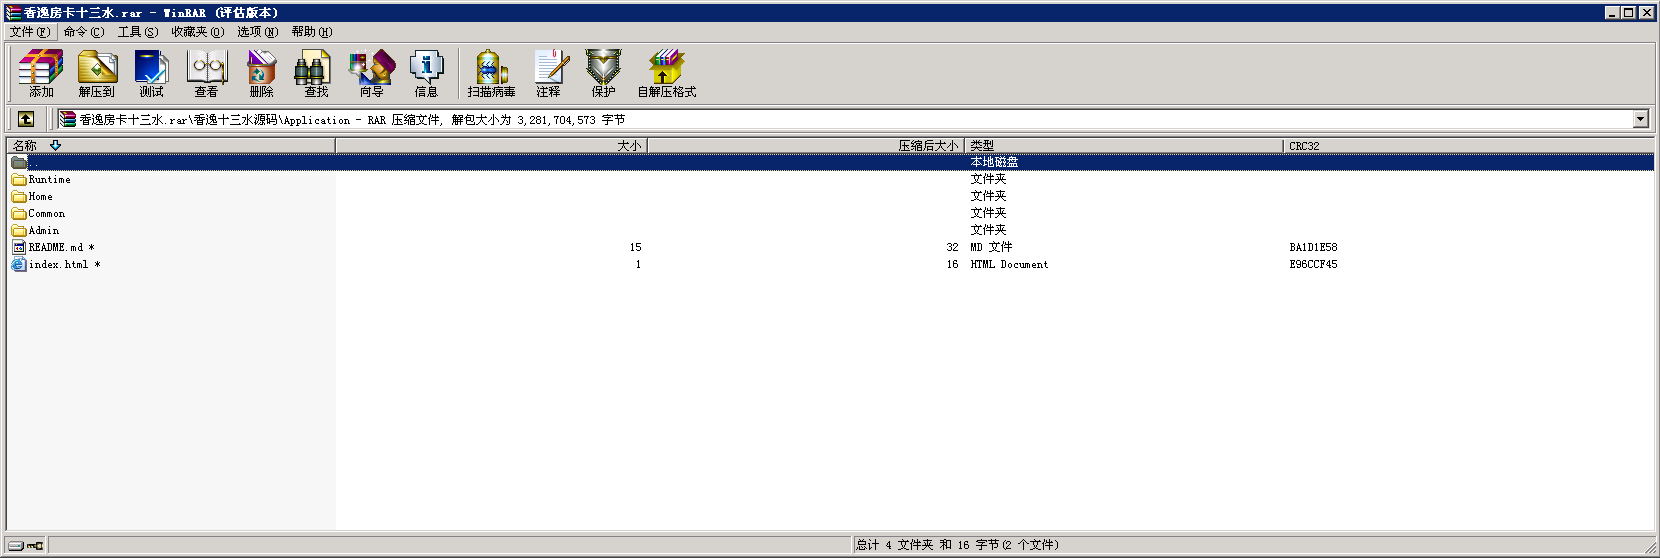Image resolution: width=1660 pixels, height=558 pixels.
Task: Click the 保护 (Protect) shield icon
Action: tap(603, 73)
